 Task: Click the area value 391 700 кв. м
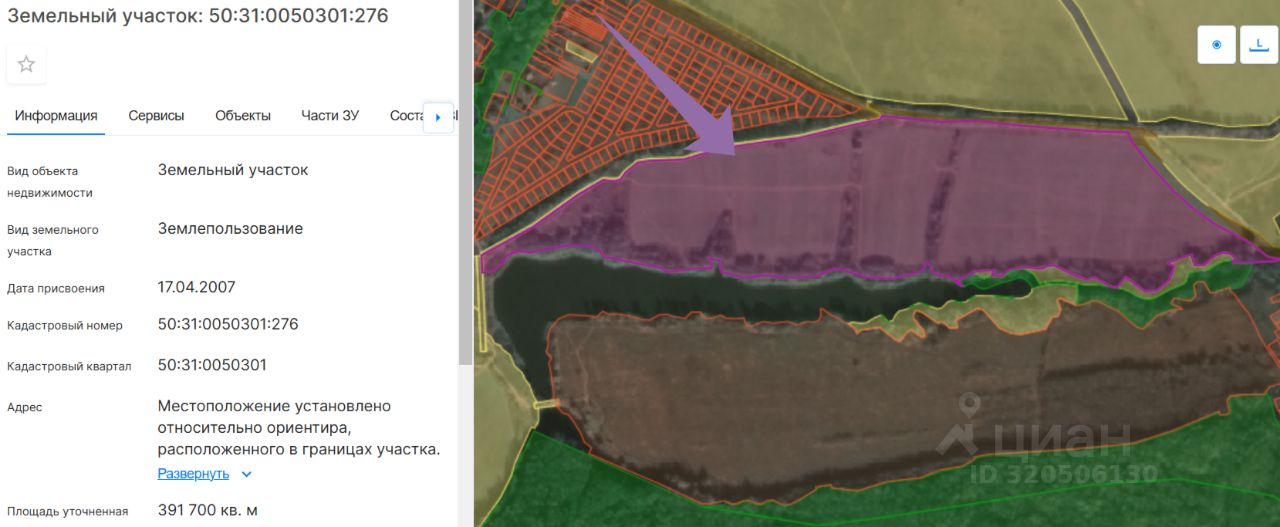(x=208, y=510)
